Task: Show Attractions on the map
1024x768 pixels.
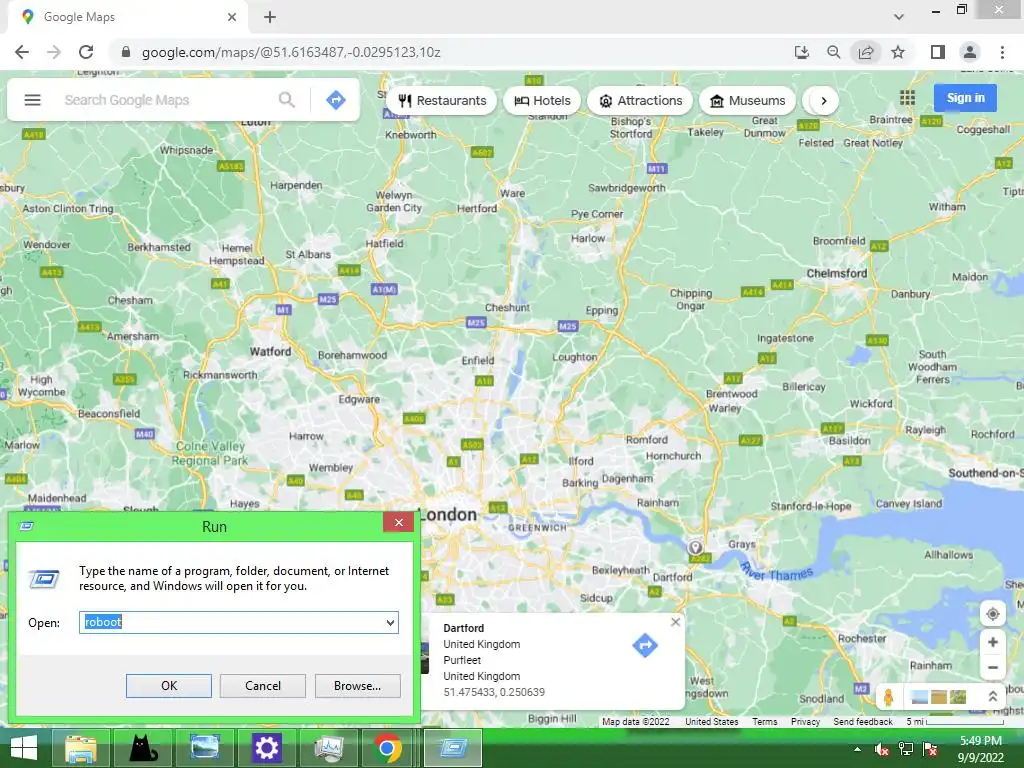Action: click(640, 101)
